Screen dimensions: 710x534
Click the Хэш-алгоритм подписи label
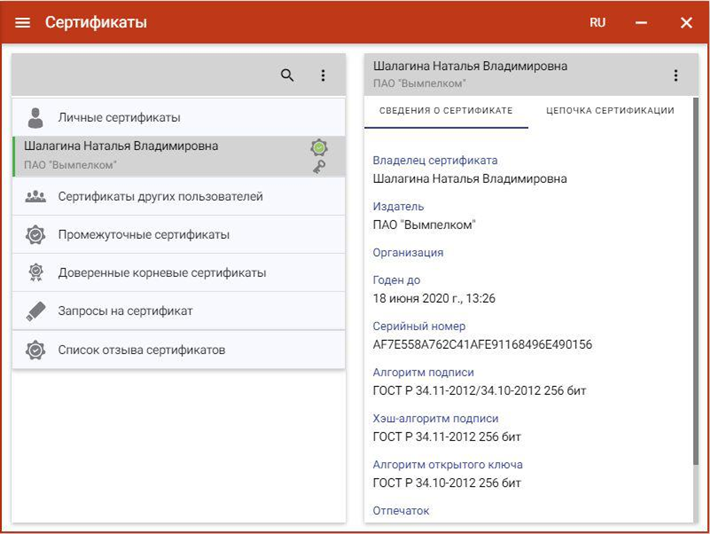click(x=436, y=419)
